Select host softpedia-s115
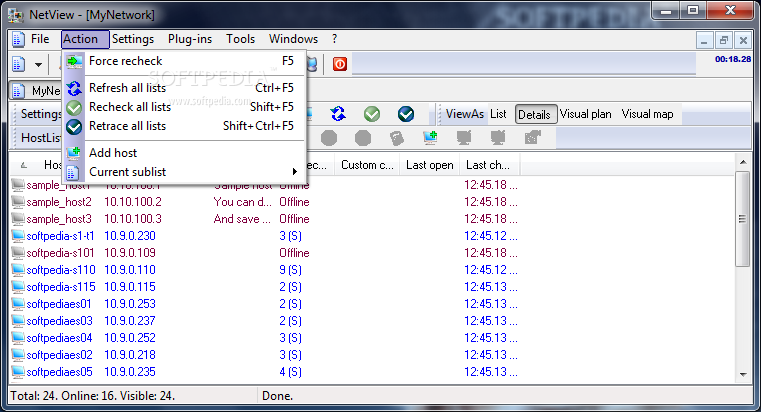Image resolution: width=761 pixels, height=412 pixels. (x=61, y=287)
